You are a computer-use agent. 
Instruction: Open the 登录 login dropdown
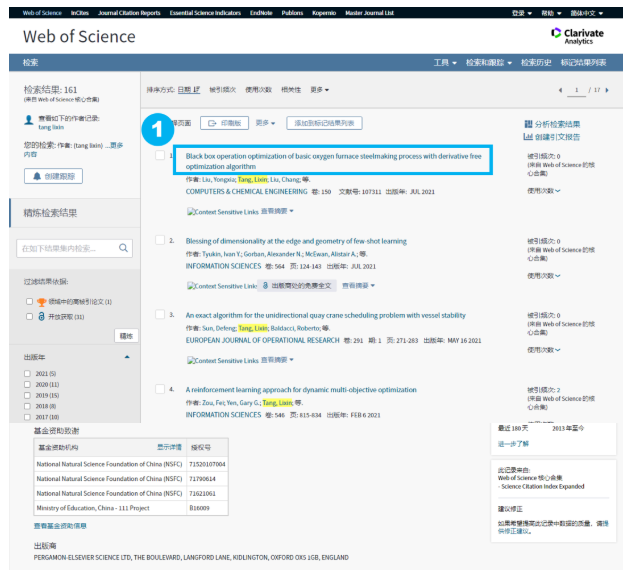522,13
